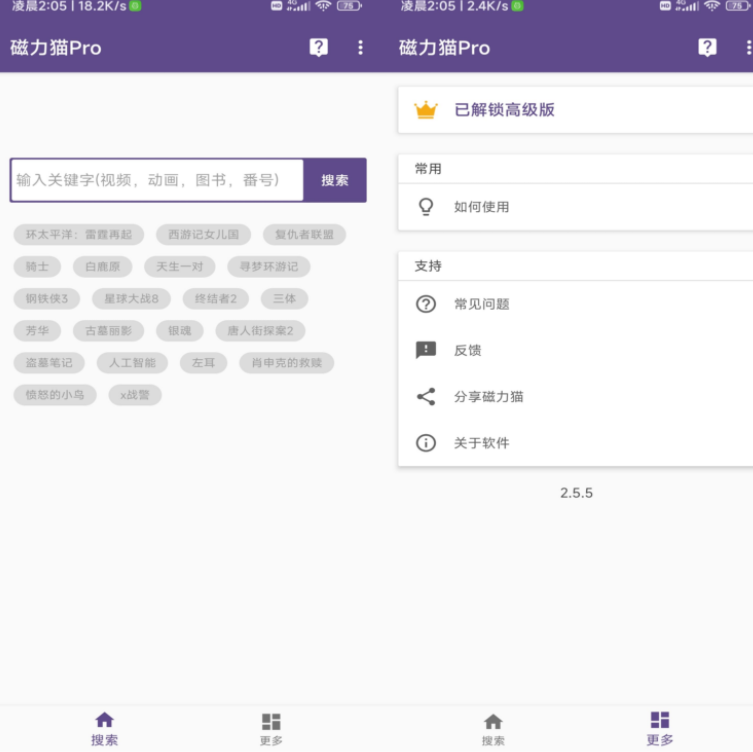Tap the 复仇者联盟 suggestion chip

304,234
